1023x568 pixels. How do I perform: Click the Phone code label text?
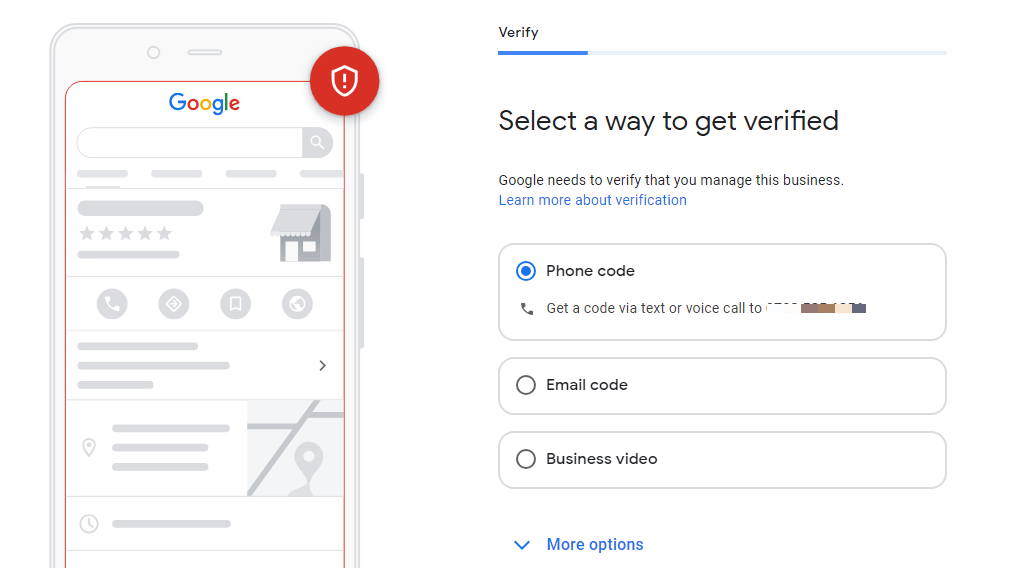click(x=590, y=271)
